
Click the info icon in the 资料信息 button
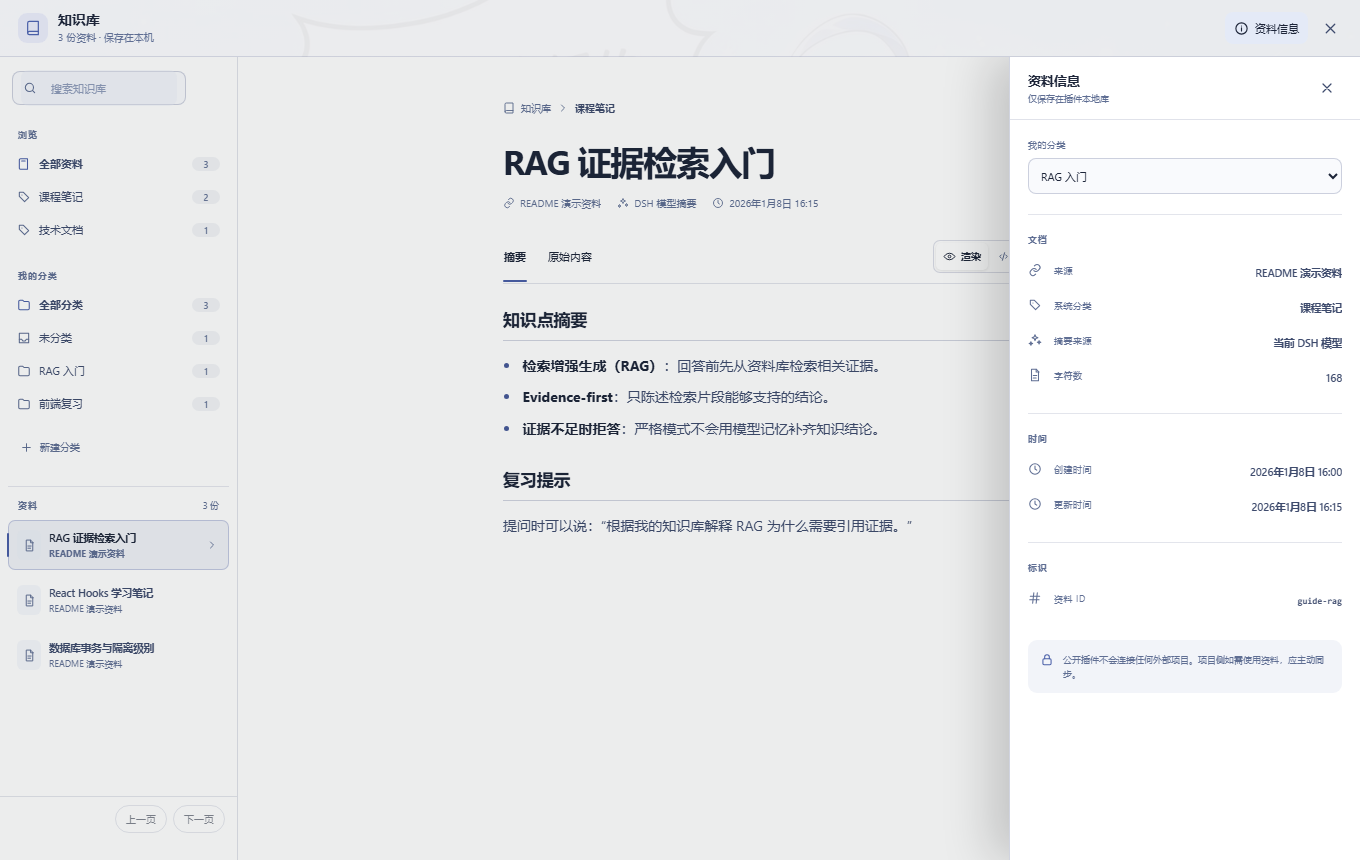coord(1241,29)
